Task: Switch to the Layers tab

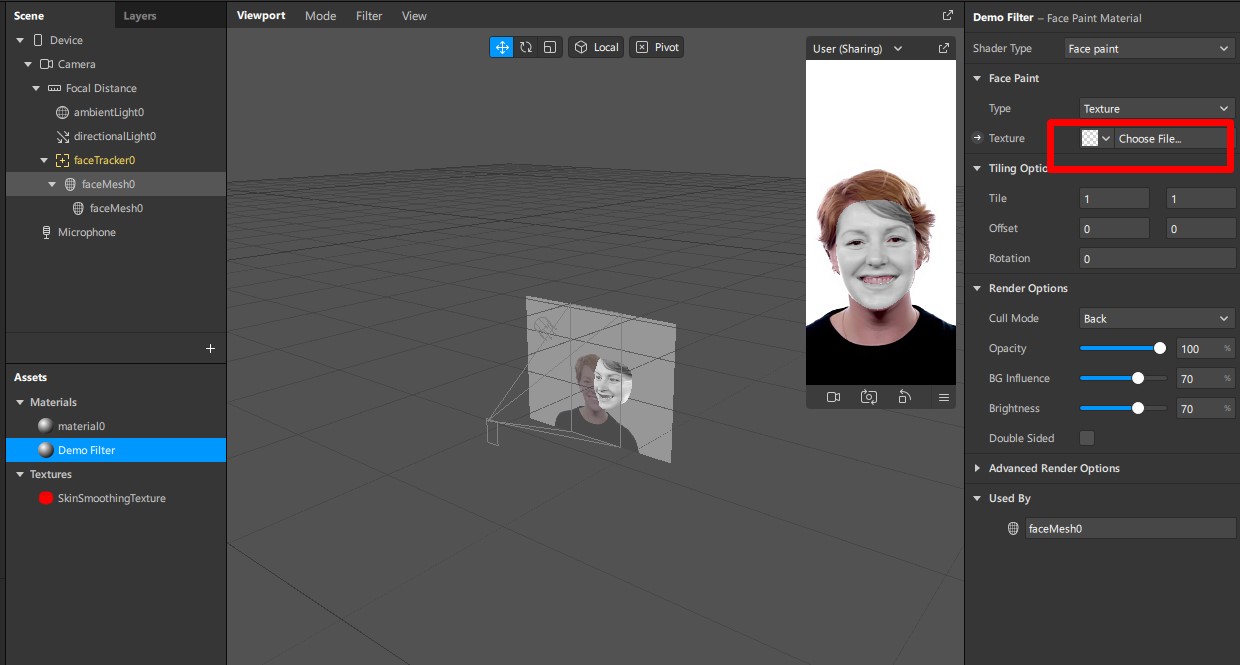Action: point(140,16)
